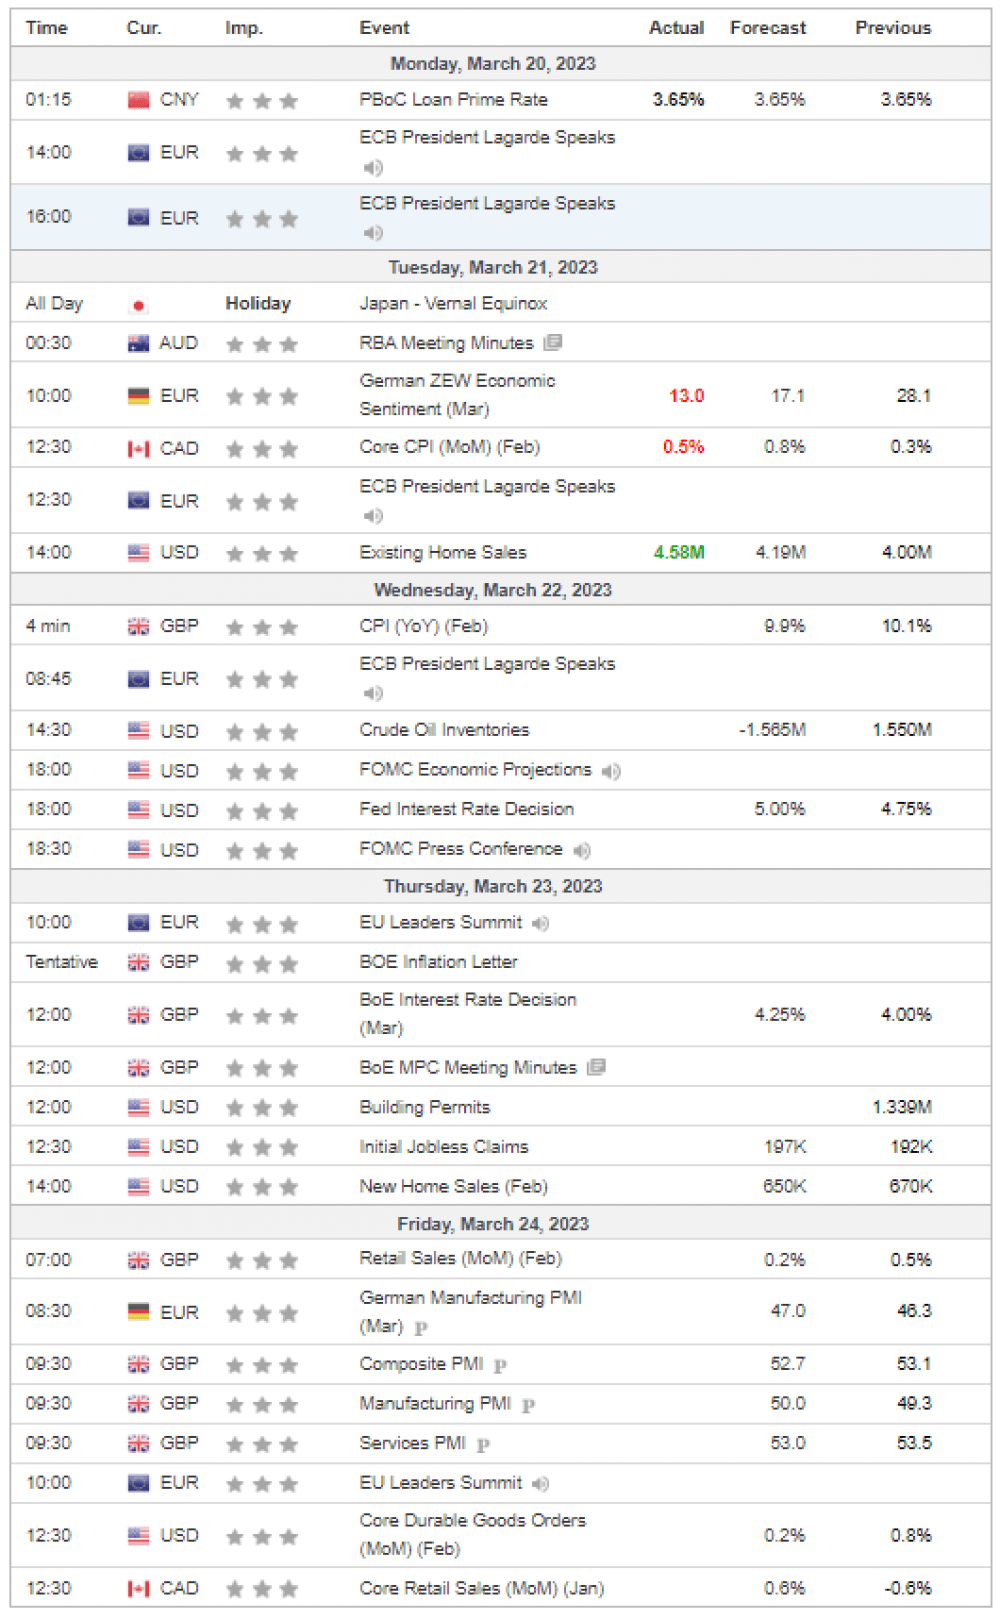Click the Monday, March 20, 2023 date header

[x=493, y=64]
